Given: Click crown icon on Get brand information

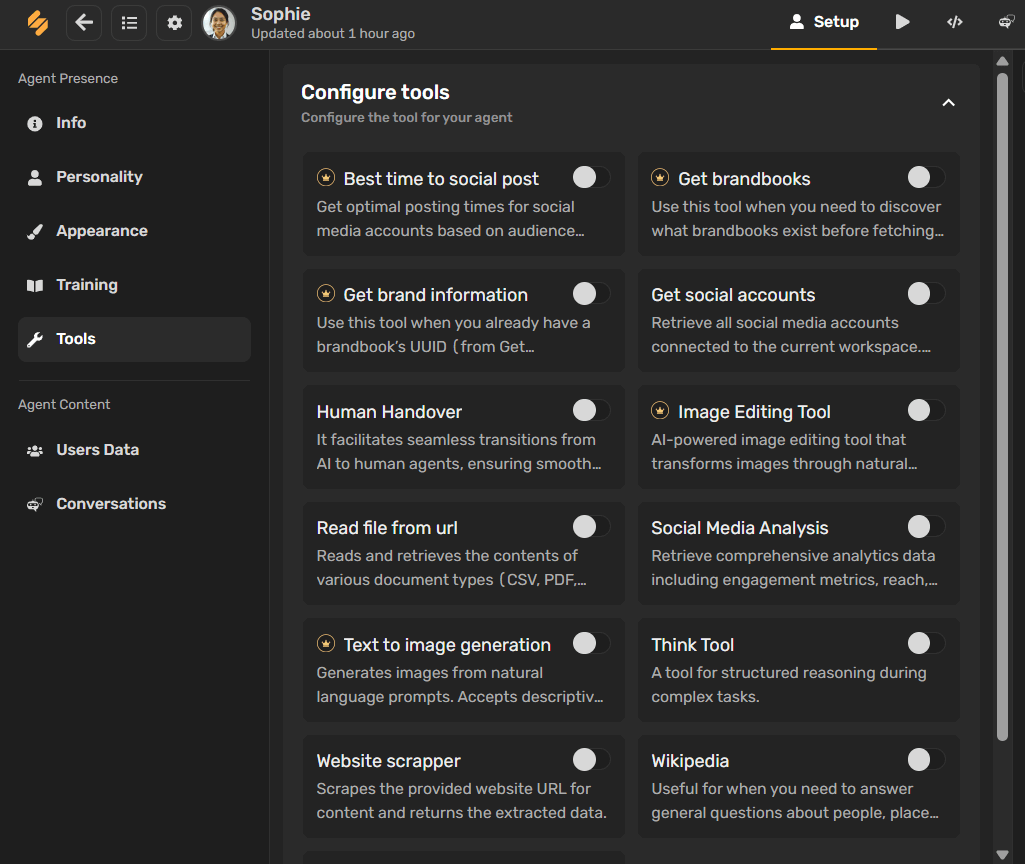Looking at the screenshot, I should (x=326, y=293).
